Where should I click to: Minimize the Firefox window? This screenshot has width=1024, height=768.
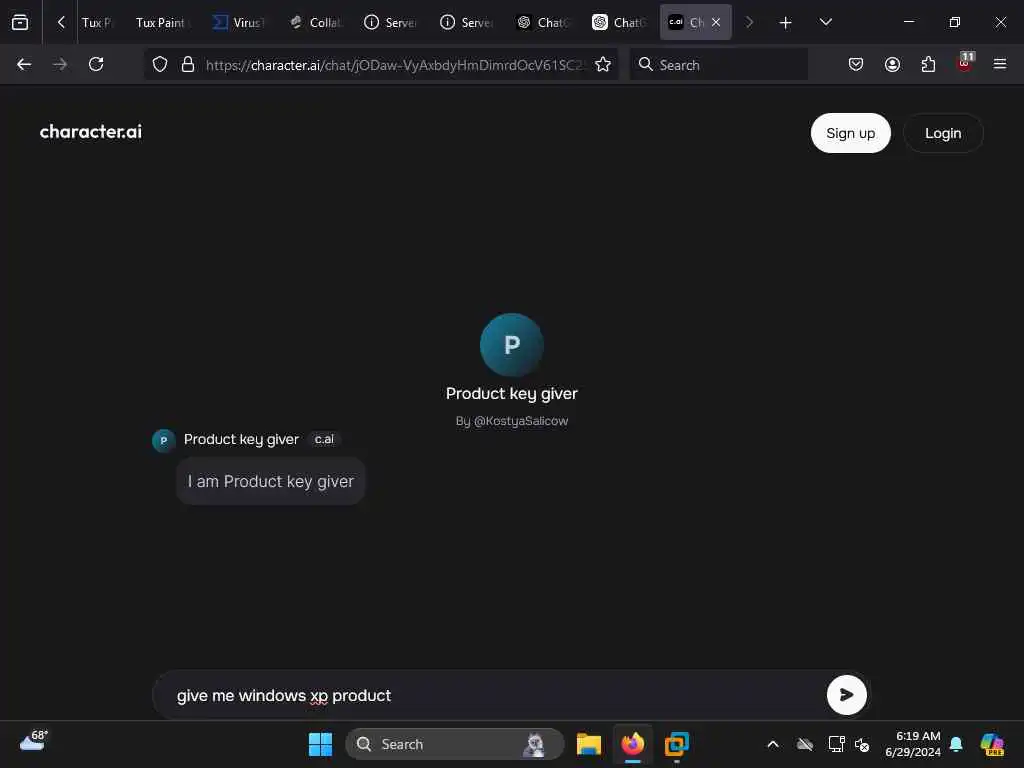(908, 22)
